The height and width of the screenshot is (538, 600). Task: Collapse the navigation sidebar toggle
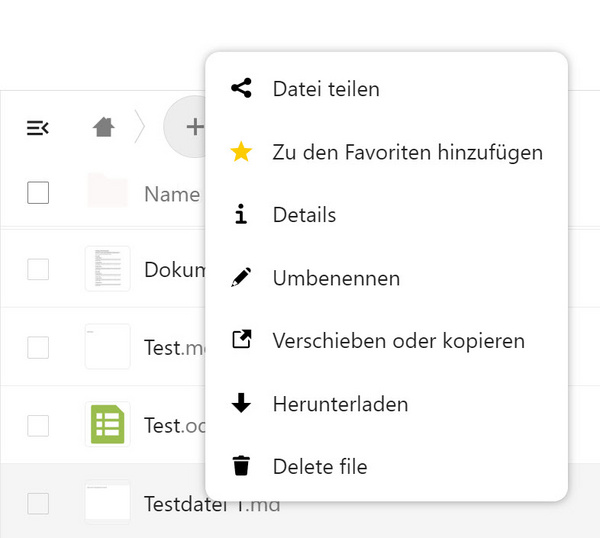[x=38, y=127]
